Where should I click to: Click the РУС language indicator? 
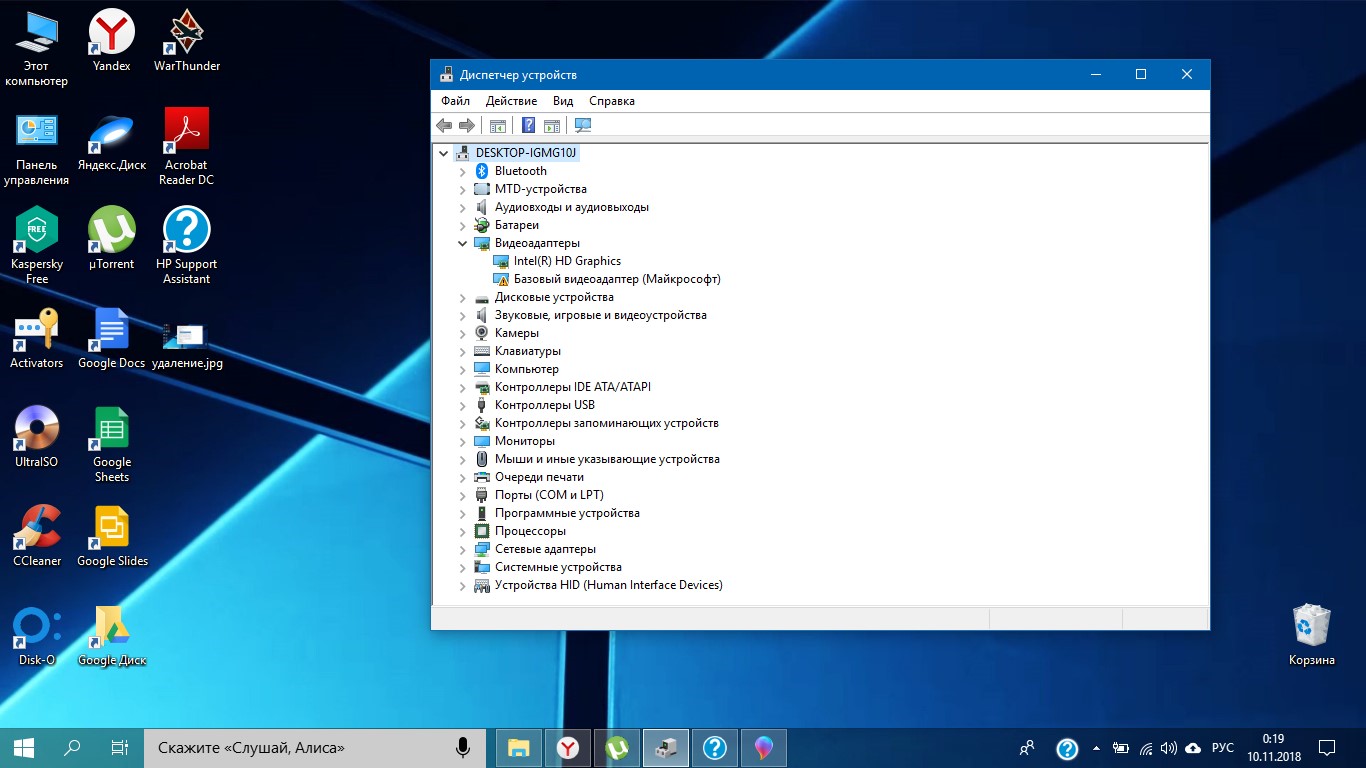(x=1223, y=748)
